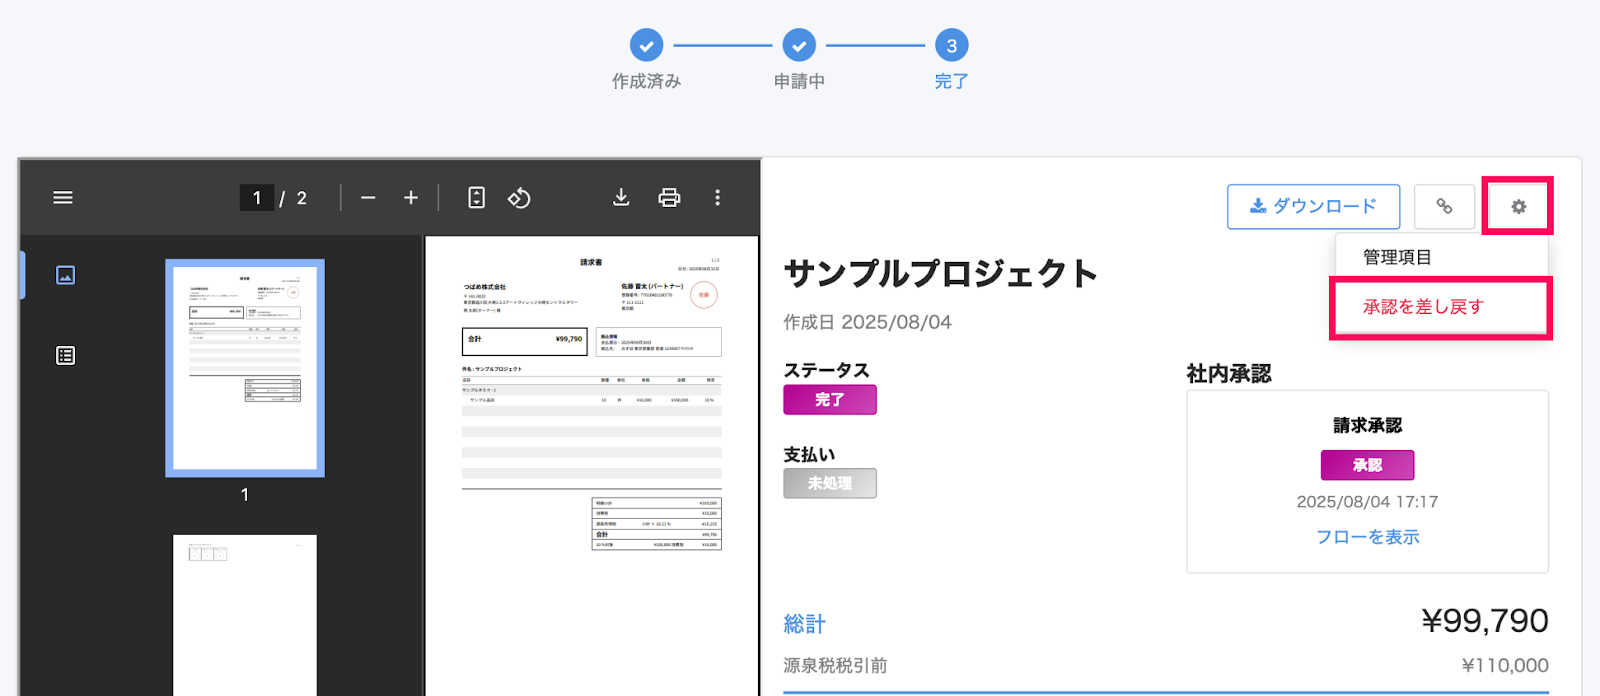This screenshot has width=1600, height=696.
Task: Show thumbnail view in PDF sidebar
Action: [x=66, y=275]
